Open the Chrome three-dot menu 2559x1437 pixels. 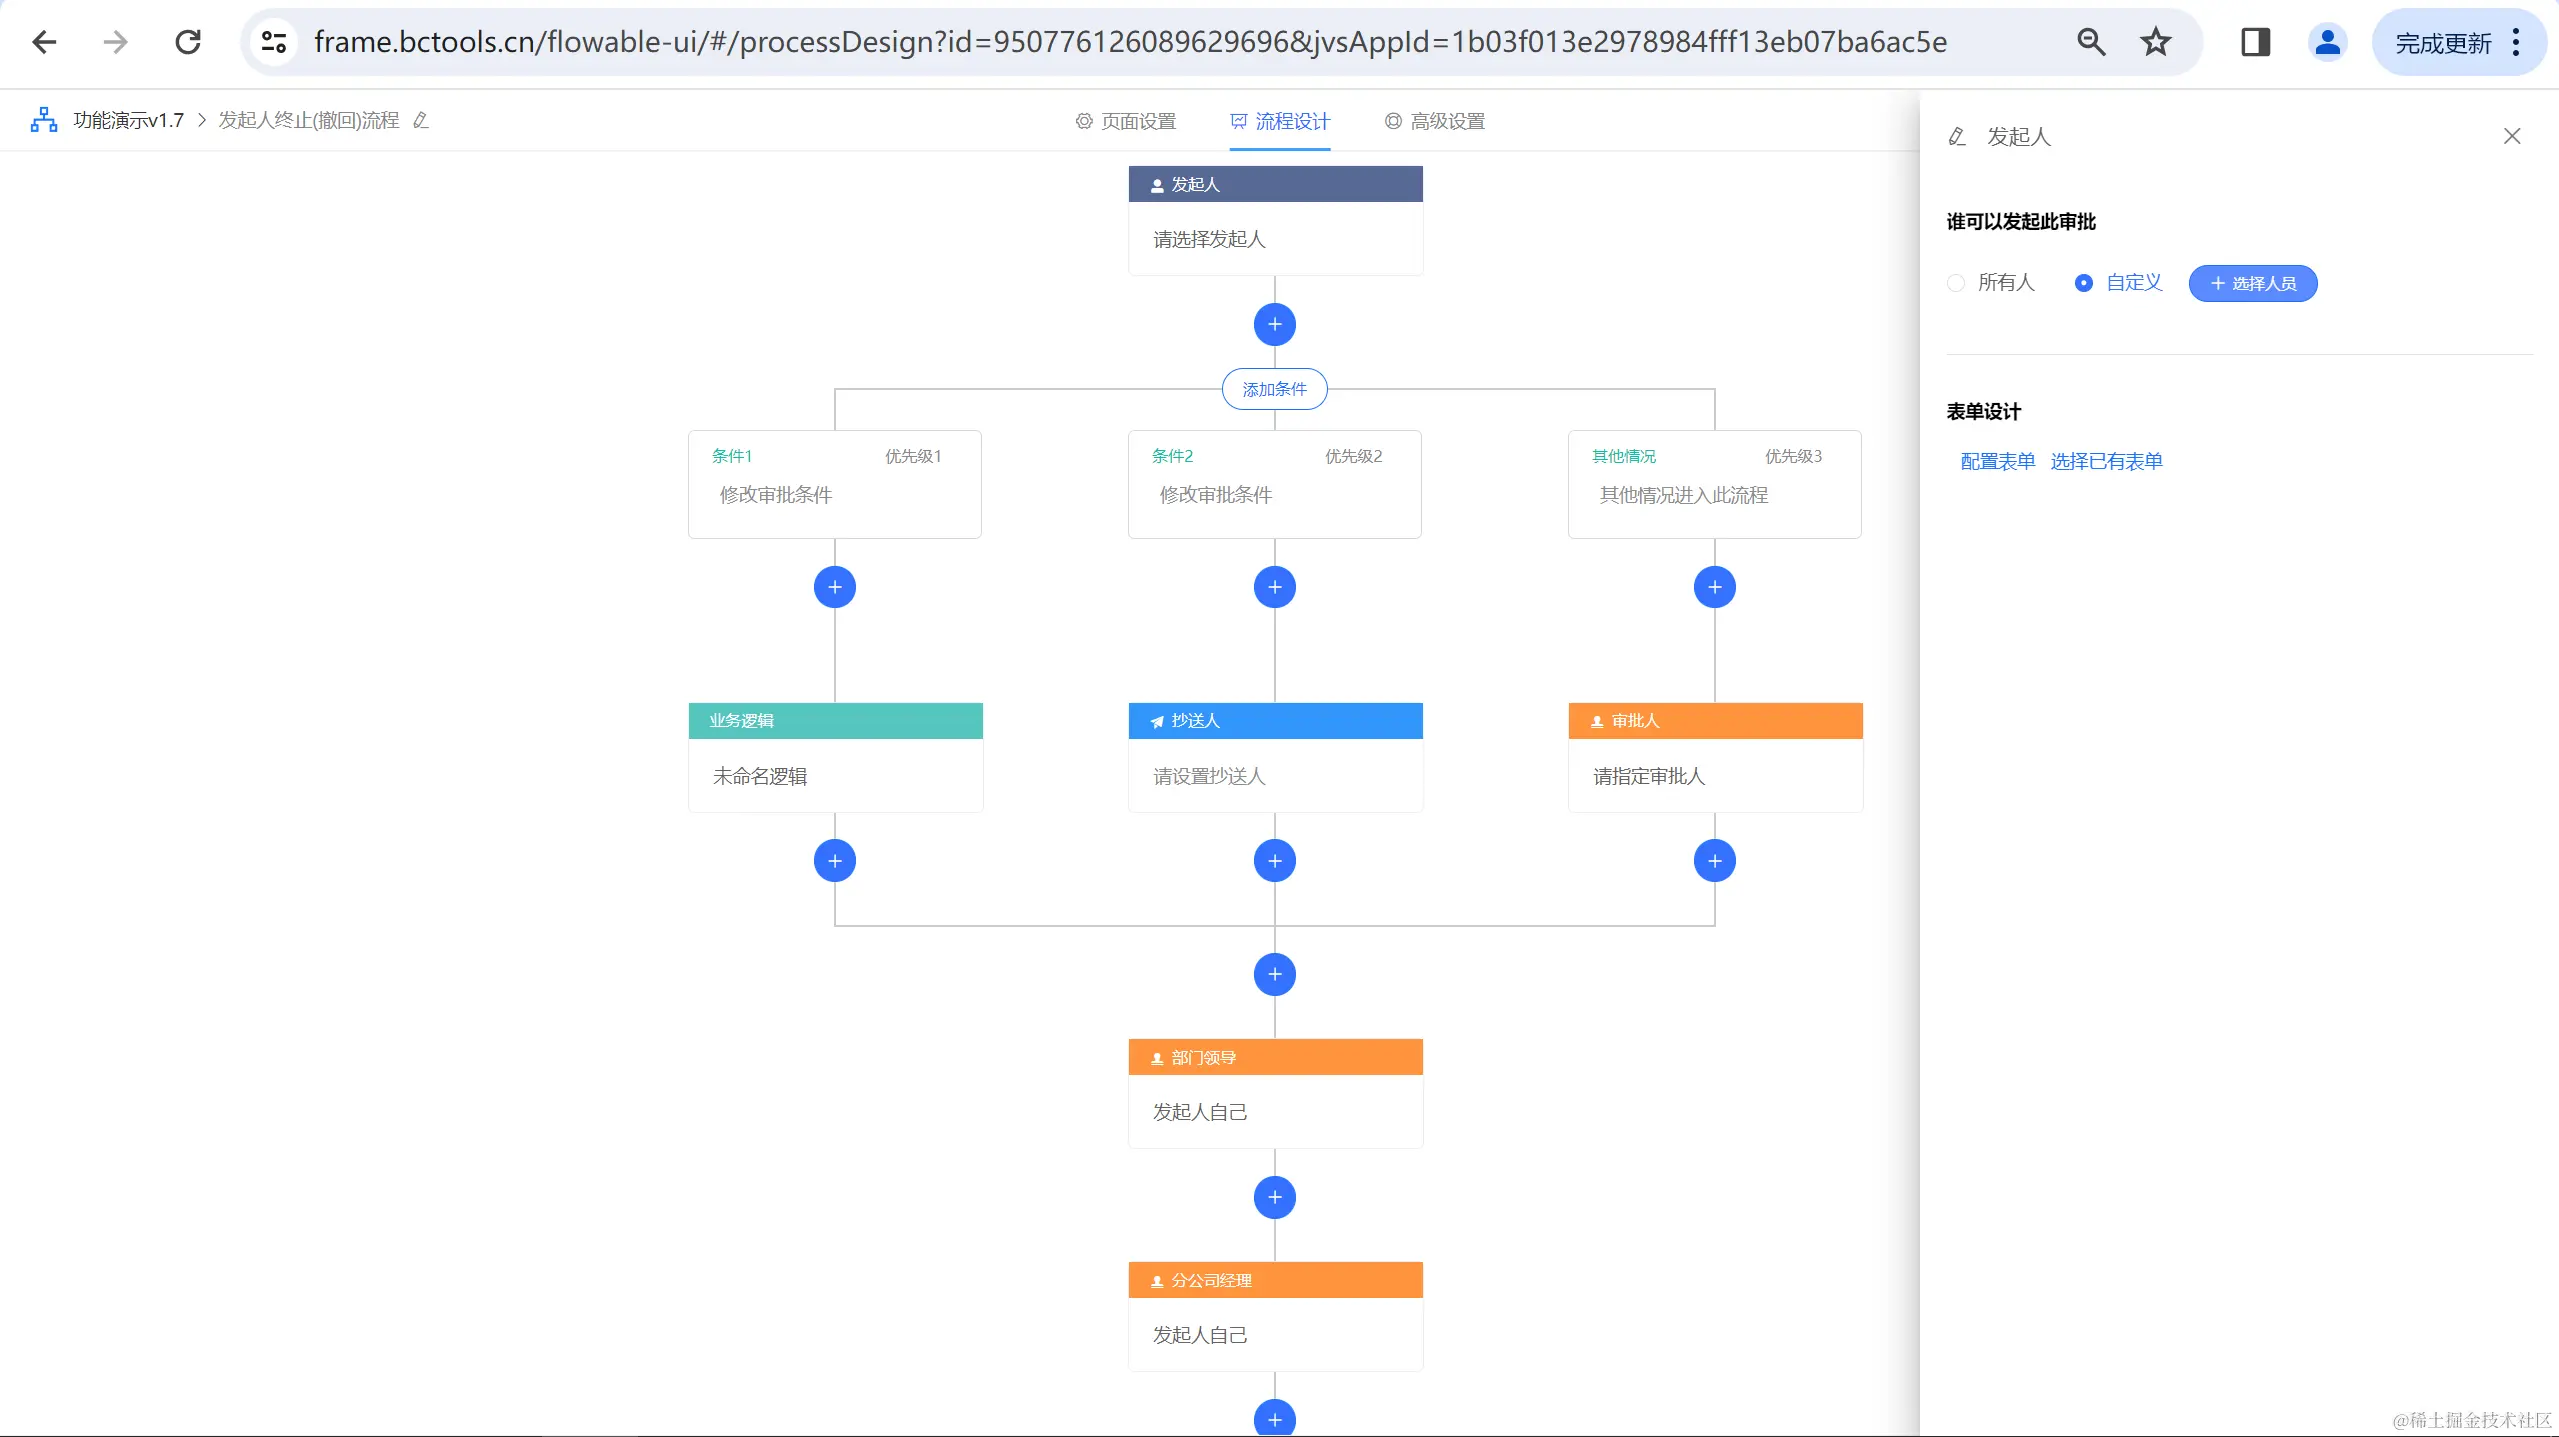(x=2517, y=42)
